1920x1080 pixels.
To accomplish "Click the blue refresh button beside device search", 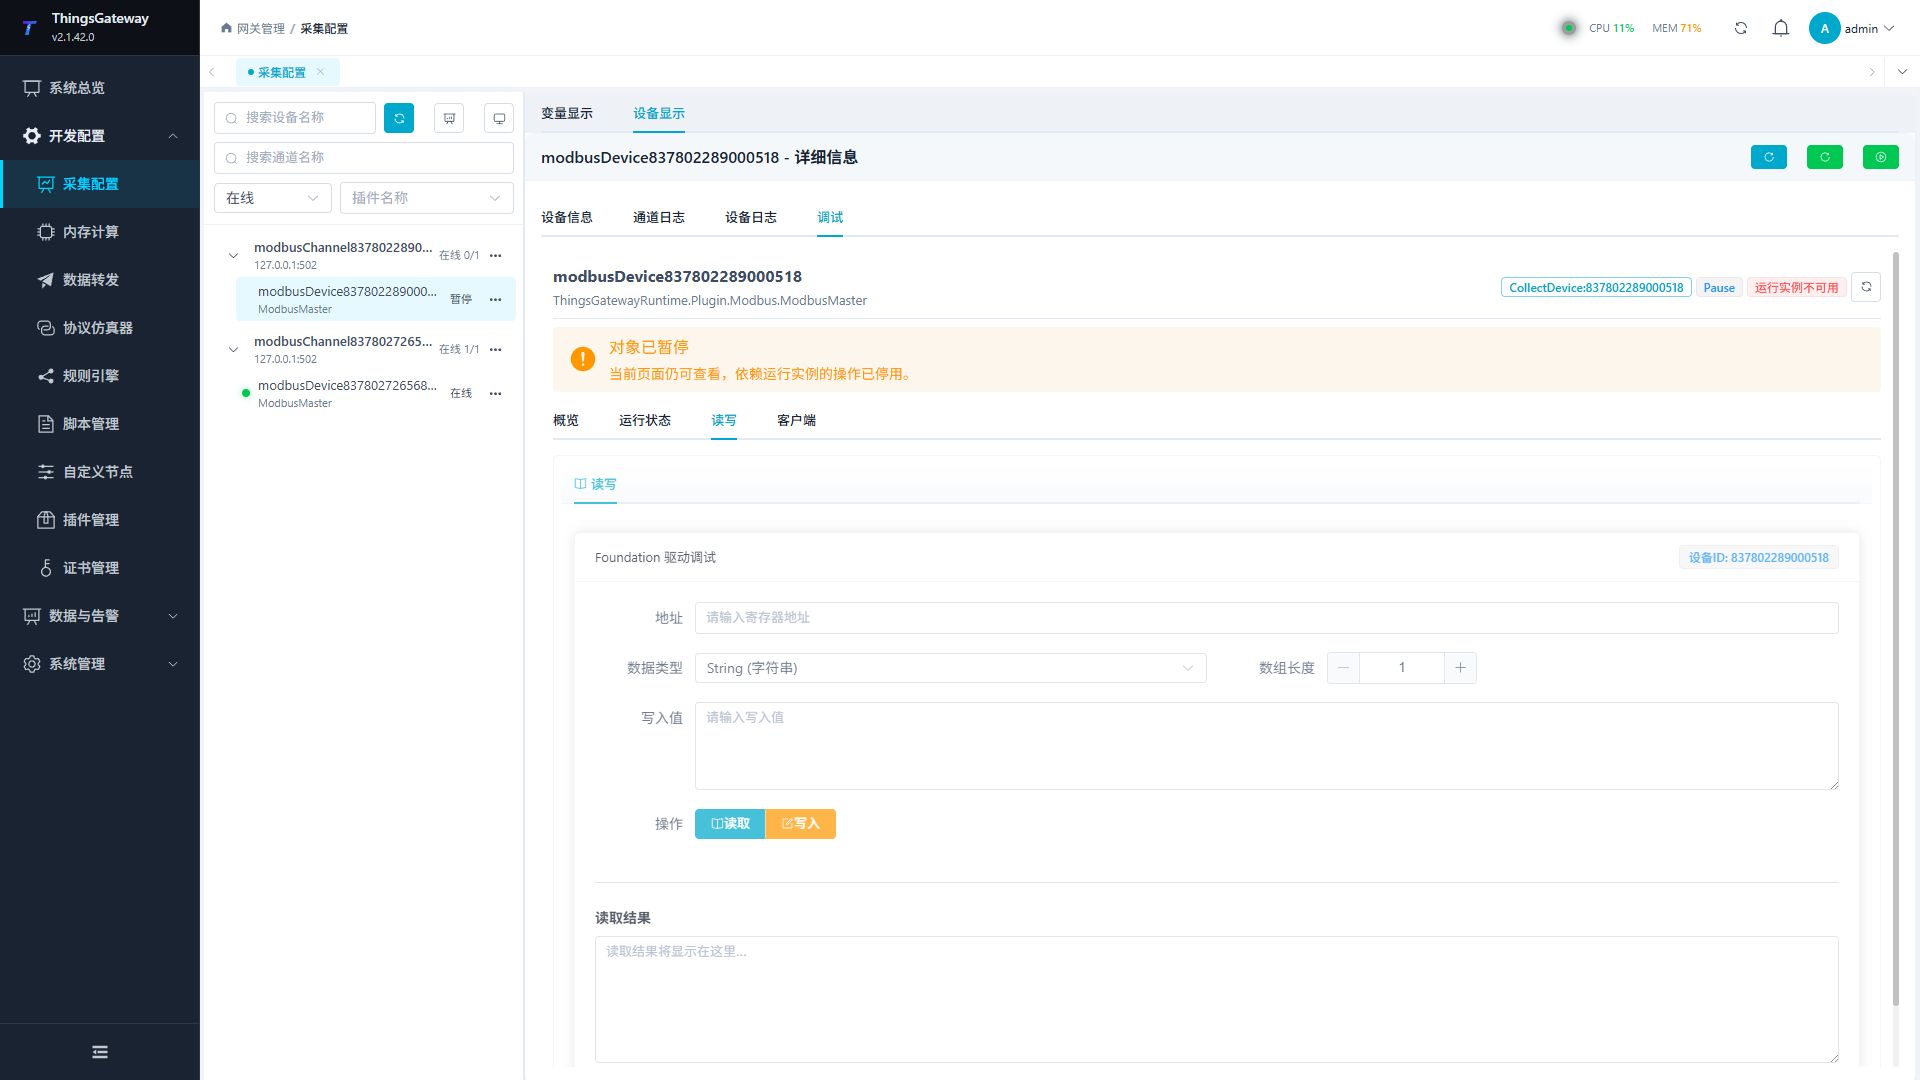I will (399, 118).
